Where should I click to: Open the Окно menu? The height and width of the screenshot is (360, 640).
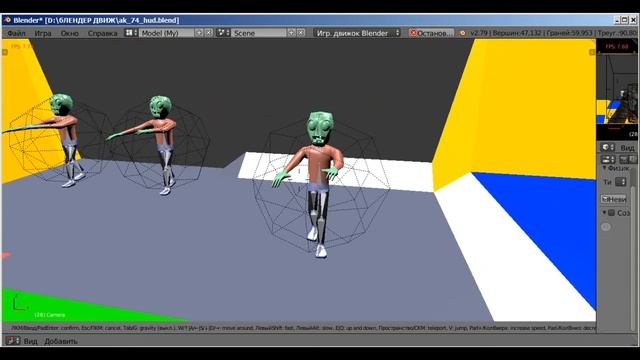(69, 33)
